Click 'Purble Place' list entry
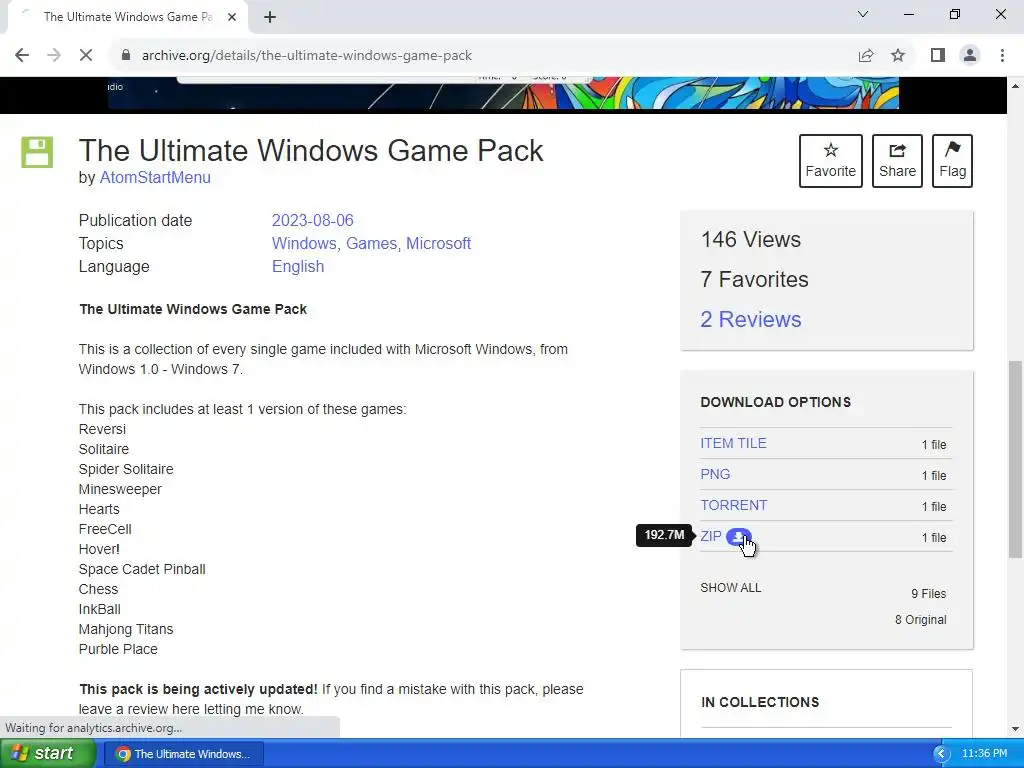This screenshot has height=768, width=1024. tap(118, 650)
